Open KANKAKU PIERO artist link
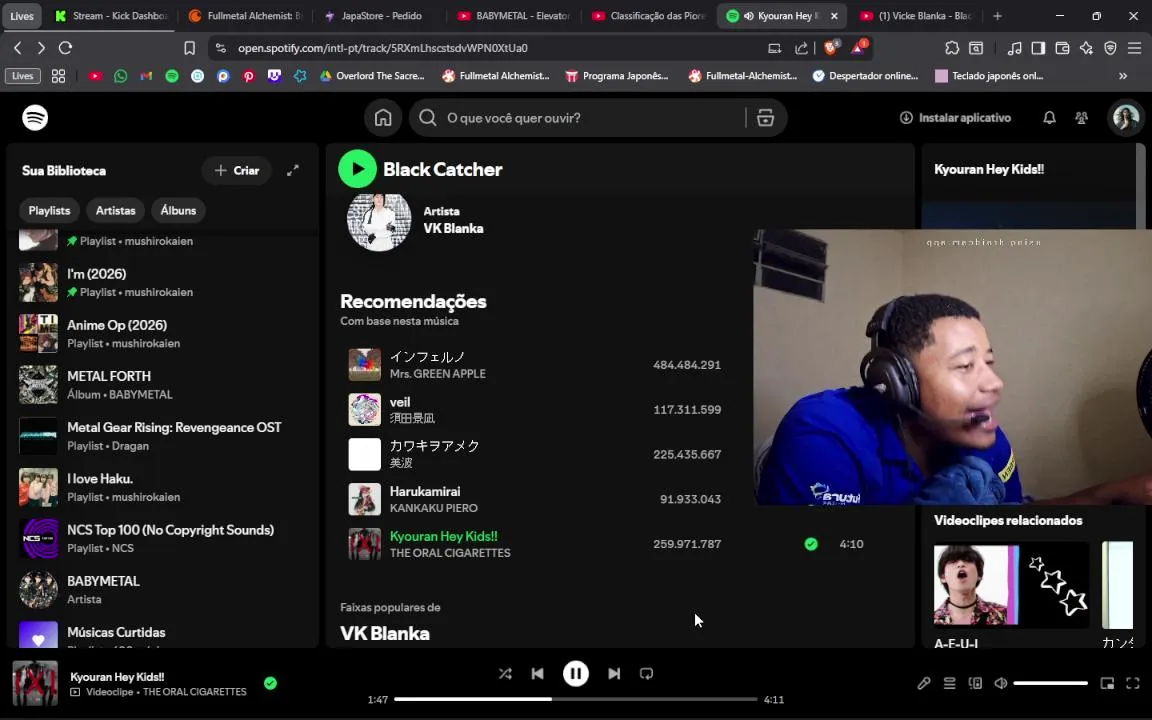Image resolution: width=1152 pixels, height=720 pixels. tap(433, 508)
